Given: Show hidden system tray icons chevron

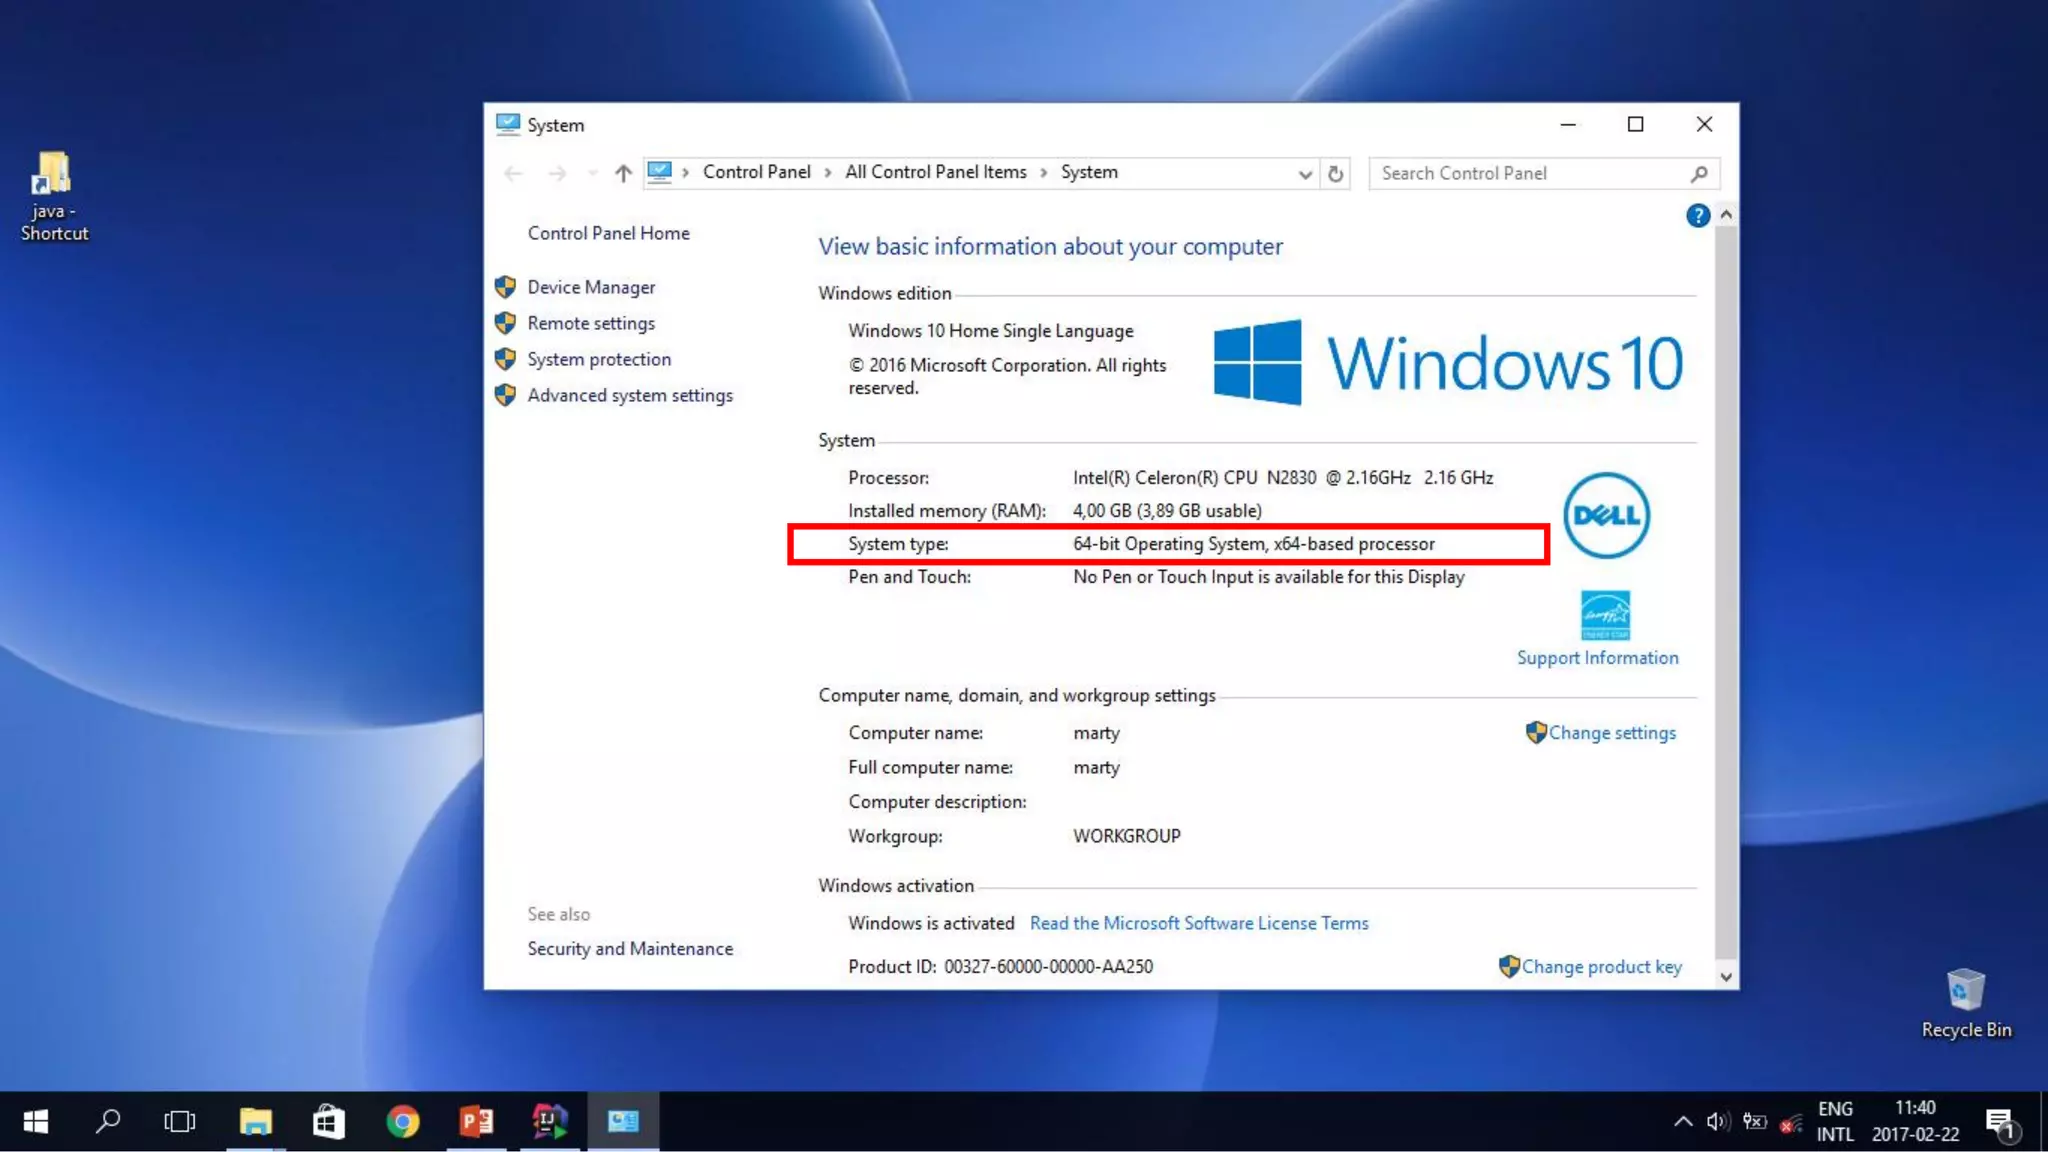Looking at the screenshot, I should point(1683,1121).
